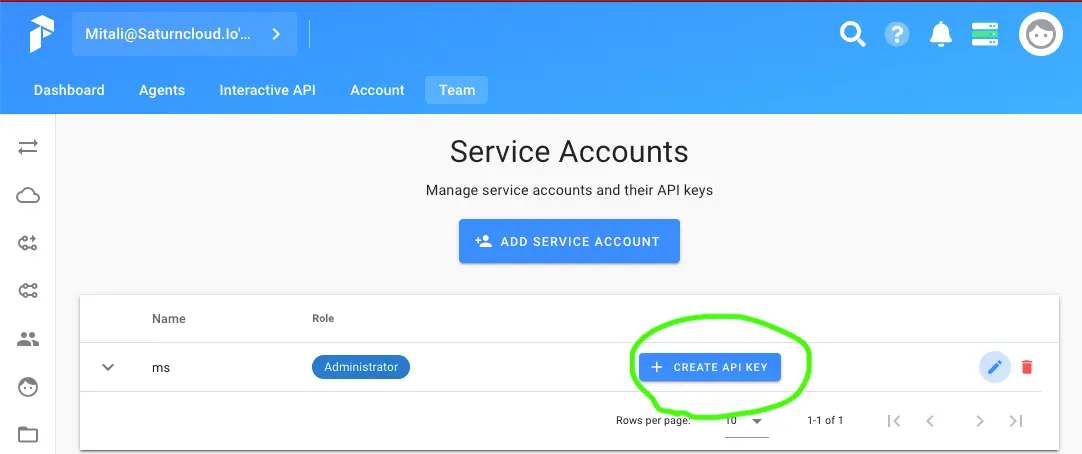Click the green server status icon

click(985, 35)
